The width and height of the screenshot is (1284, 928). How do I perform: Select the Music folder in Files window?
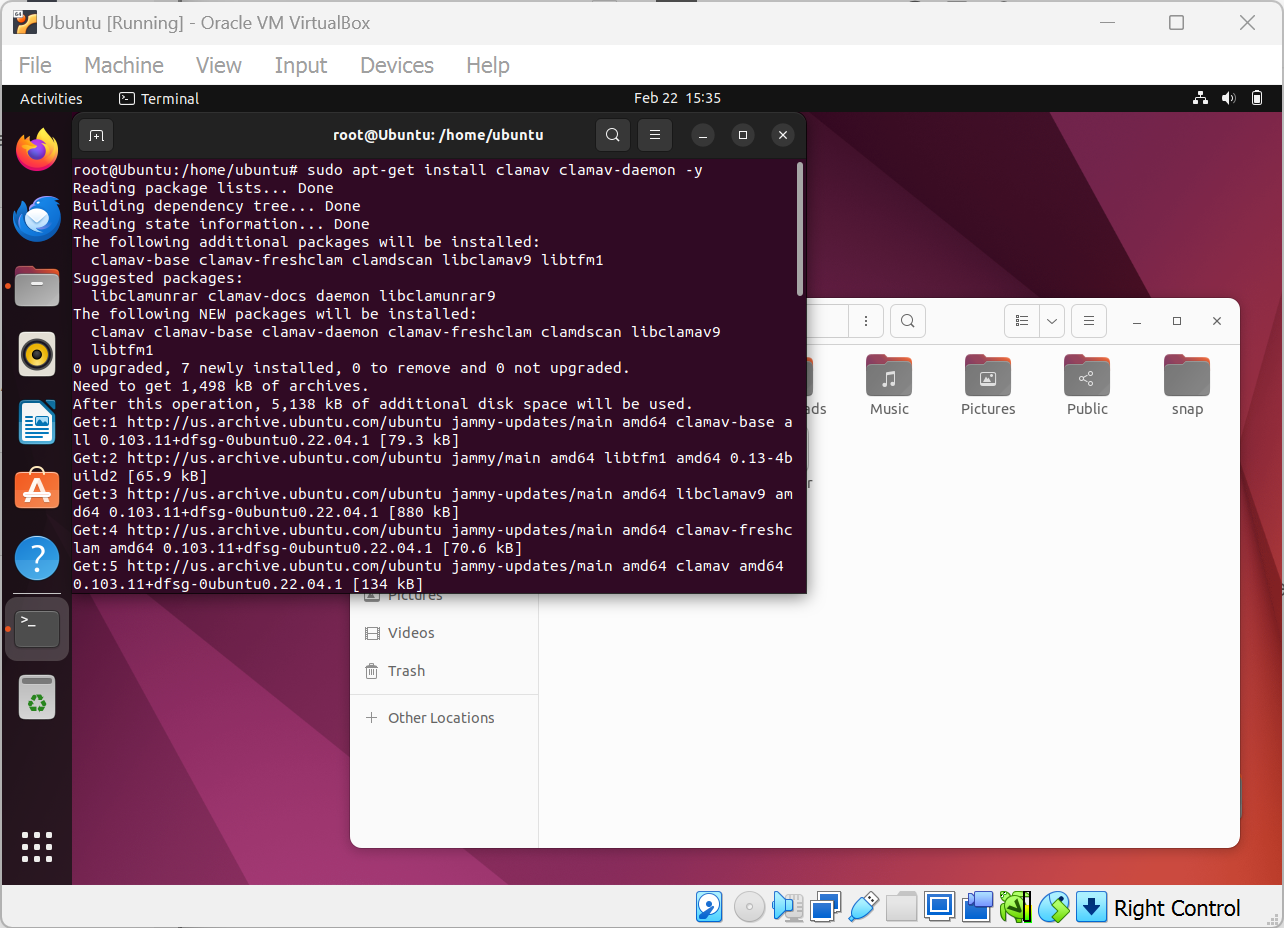coord(889,385)
